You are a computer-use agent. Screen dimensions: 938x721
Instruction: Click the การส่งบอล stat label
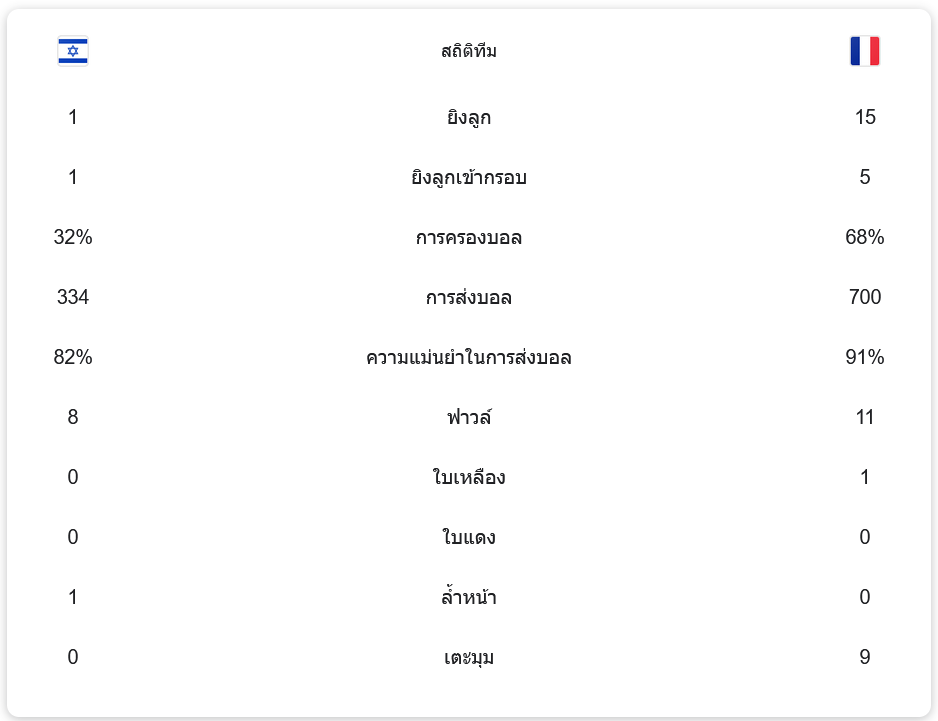[468, 298]
